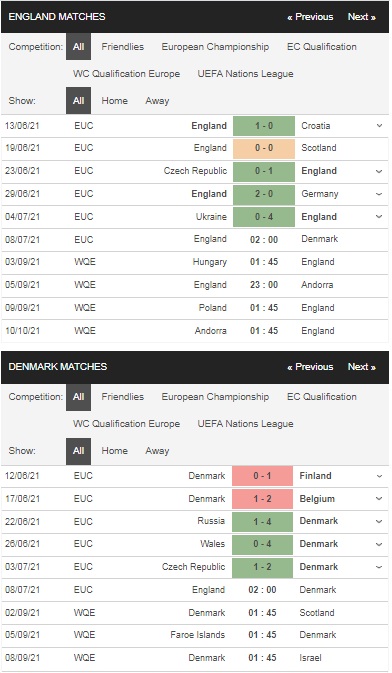Screen dimensions: 392x673
Task: Expand Denmark vs Belgium row chevron
Action: (x=379, y=499)
